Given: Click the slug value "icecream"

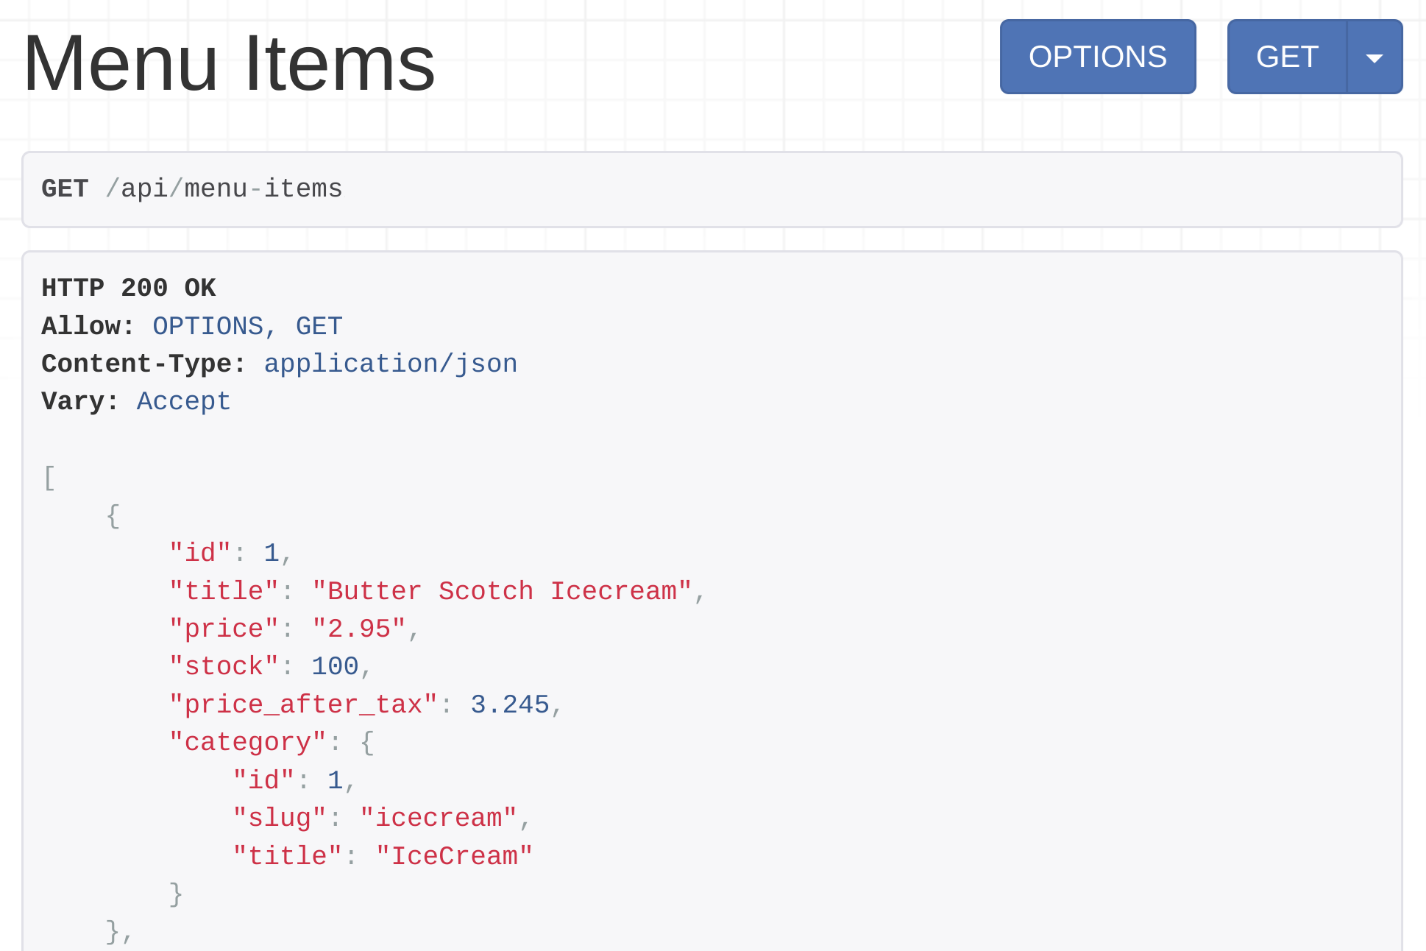Looking at the screenshot, I should pyautogui.click(x=438, y=818).
